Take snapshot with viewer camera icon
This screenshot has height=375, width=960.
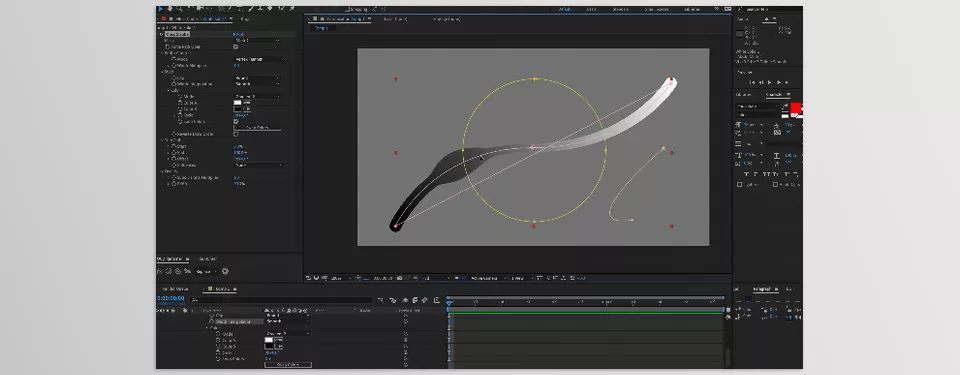pos(399,278)
